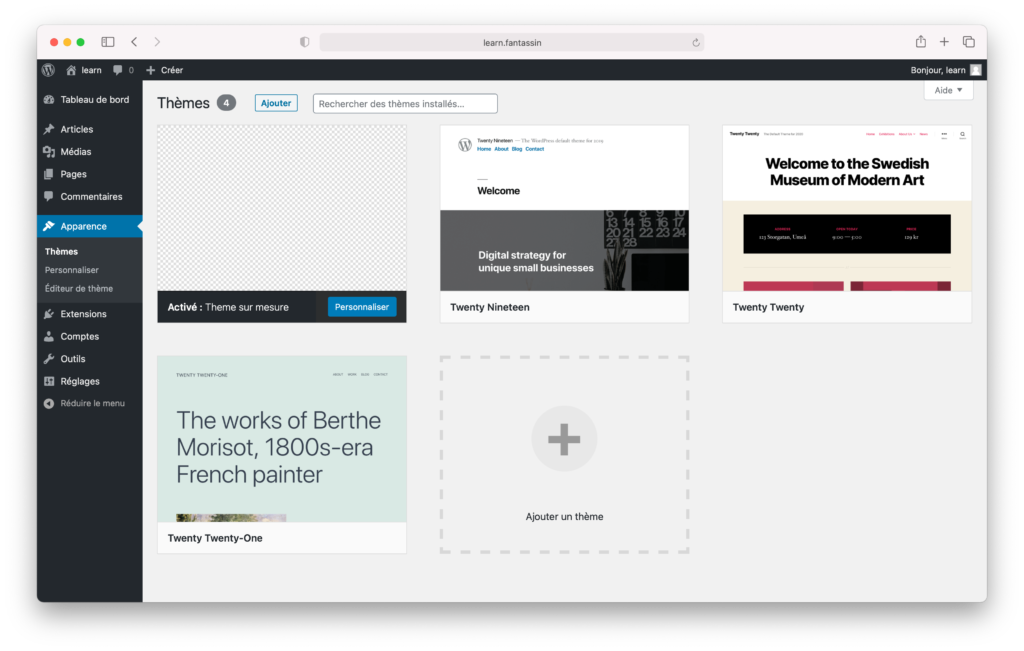Click the Twenty Twenty-One theme name

pos(215,538)
